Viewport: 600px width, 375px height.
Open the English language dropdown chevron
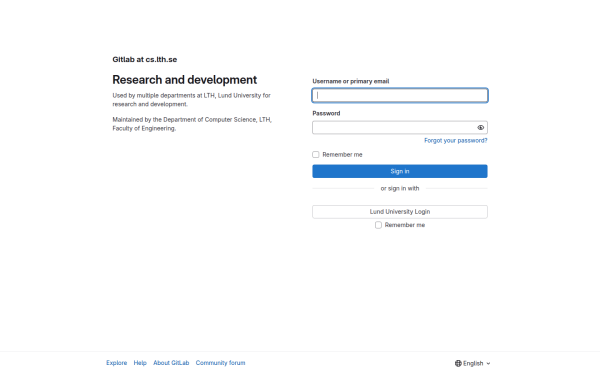point(488,364)
